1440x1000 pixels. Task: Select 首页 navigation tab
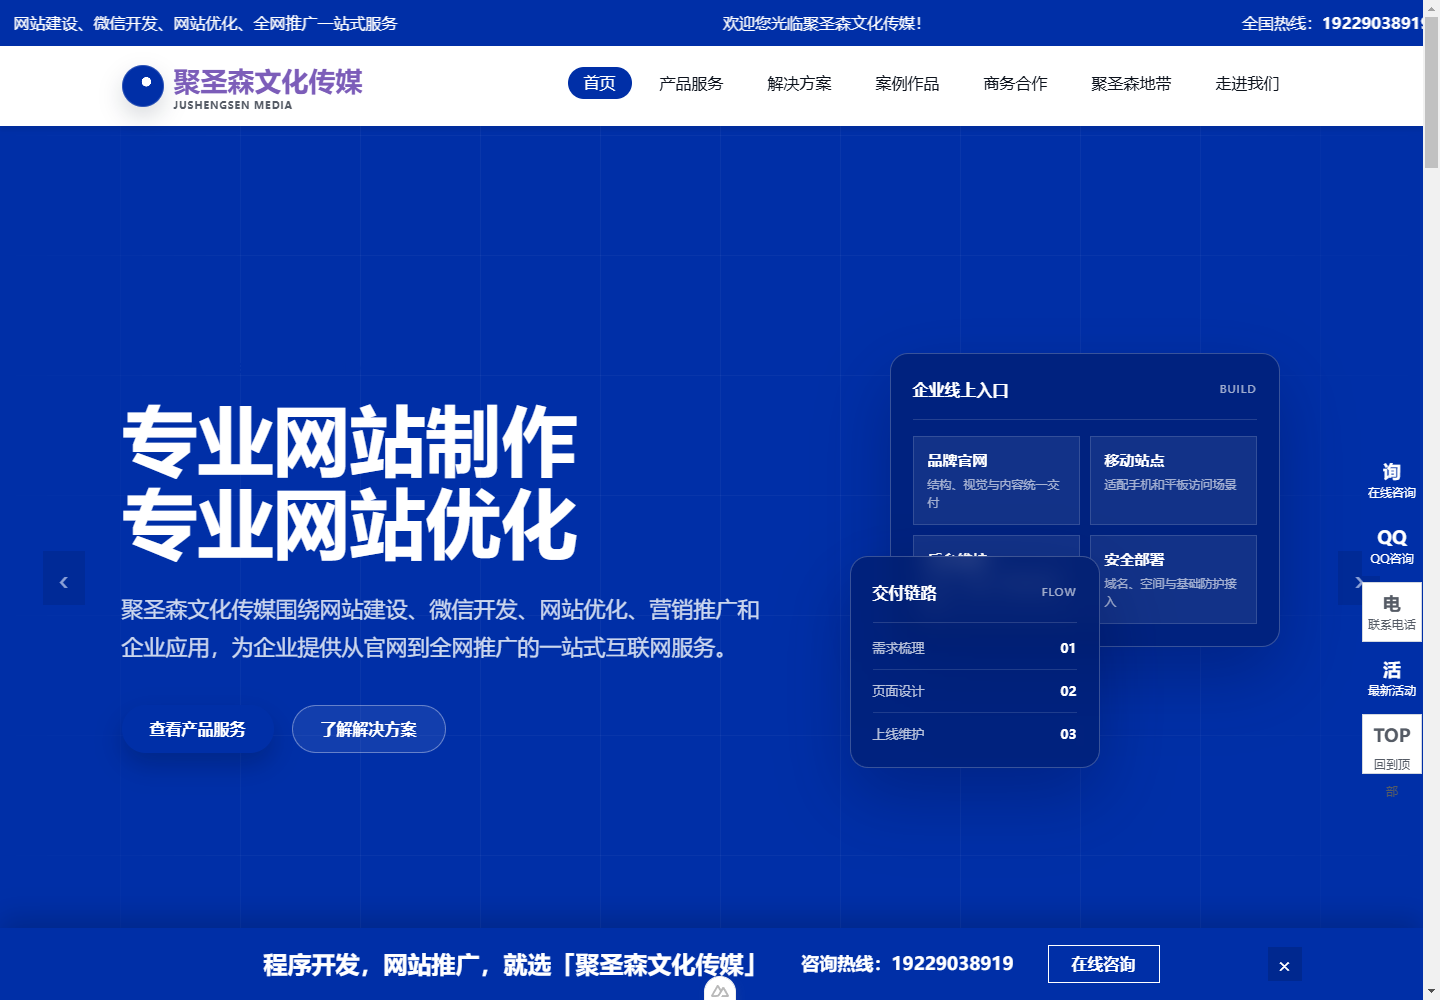point(600,83)
